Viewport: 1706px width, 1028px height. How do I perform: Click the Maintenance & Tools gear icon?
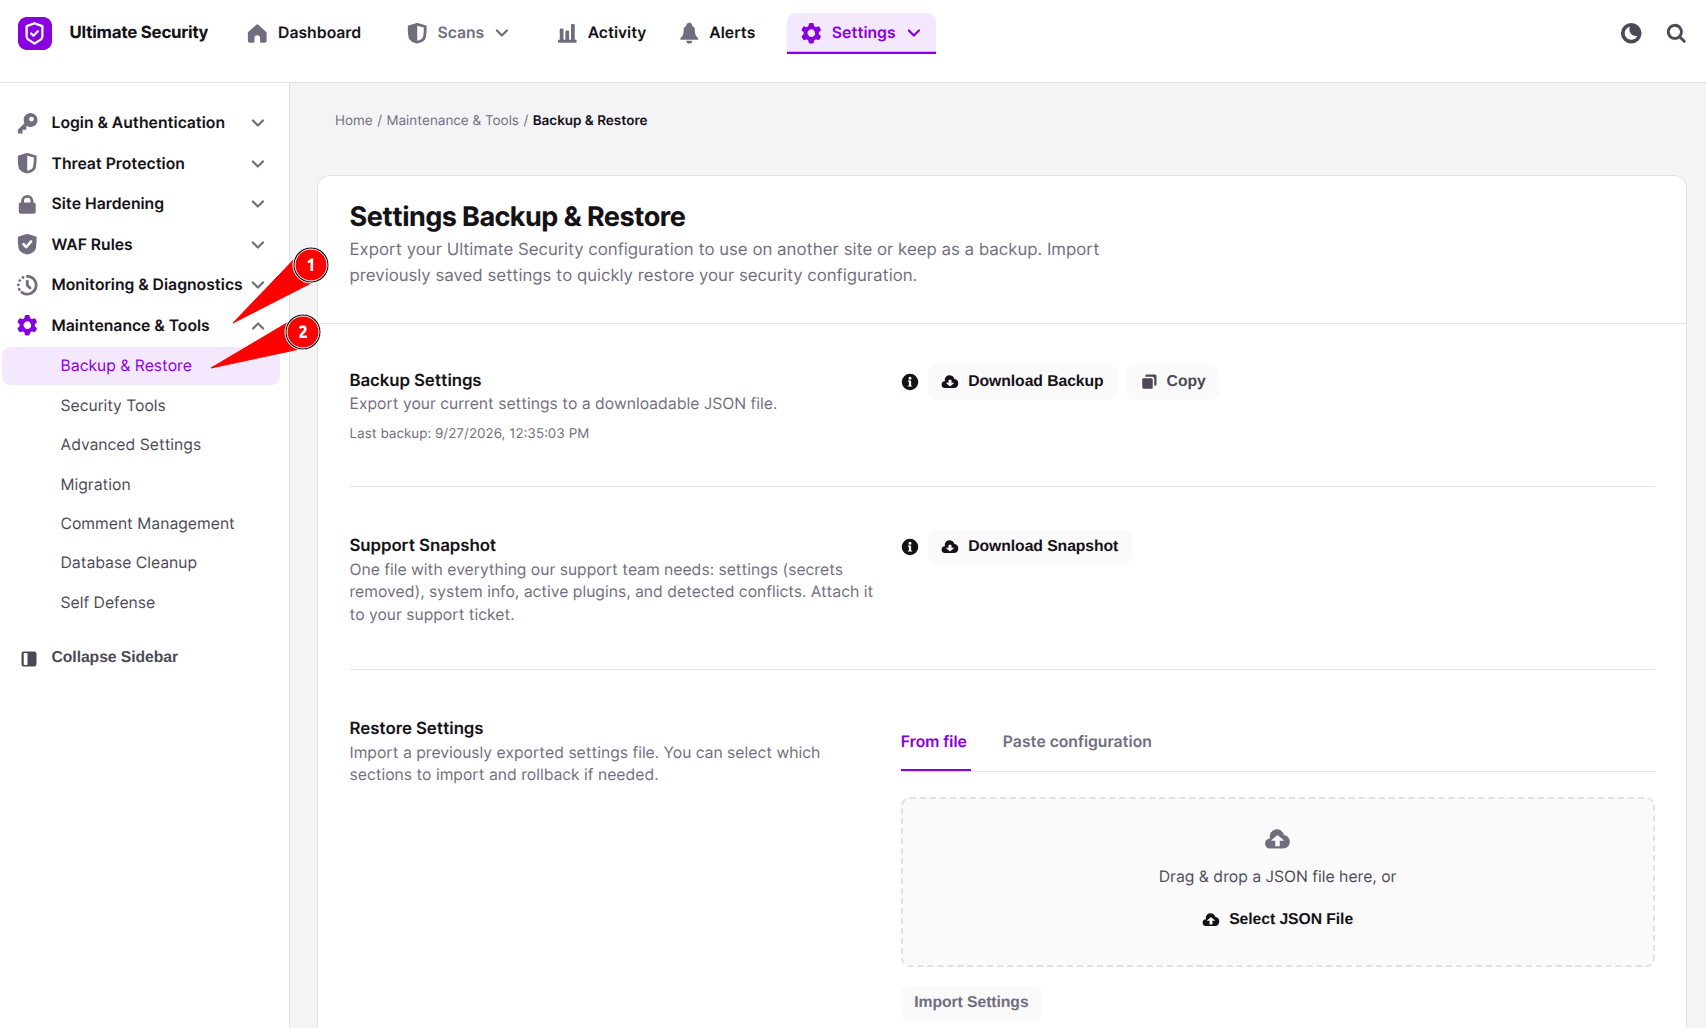pos(28,325)
